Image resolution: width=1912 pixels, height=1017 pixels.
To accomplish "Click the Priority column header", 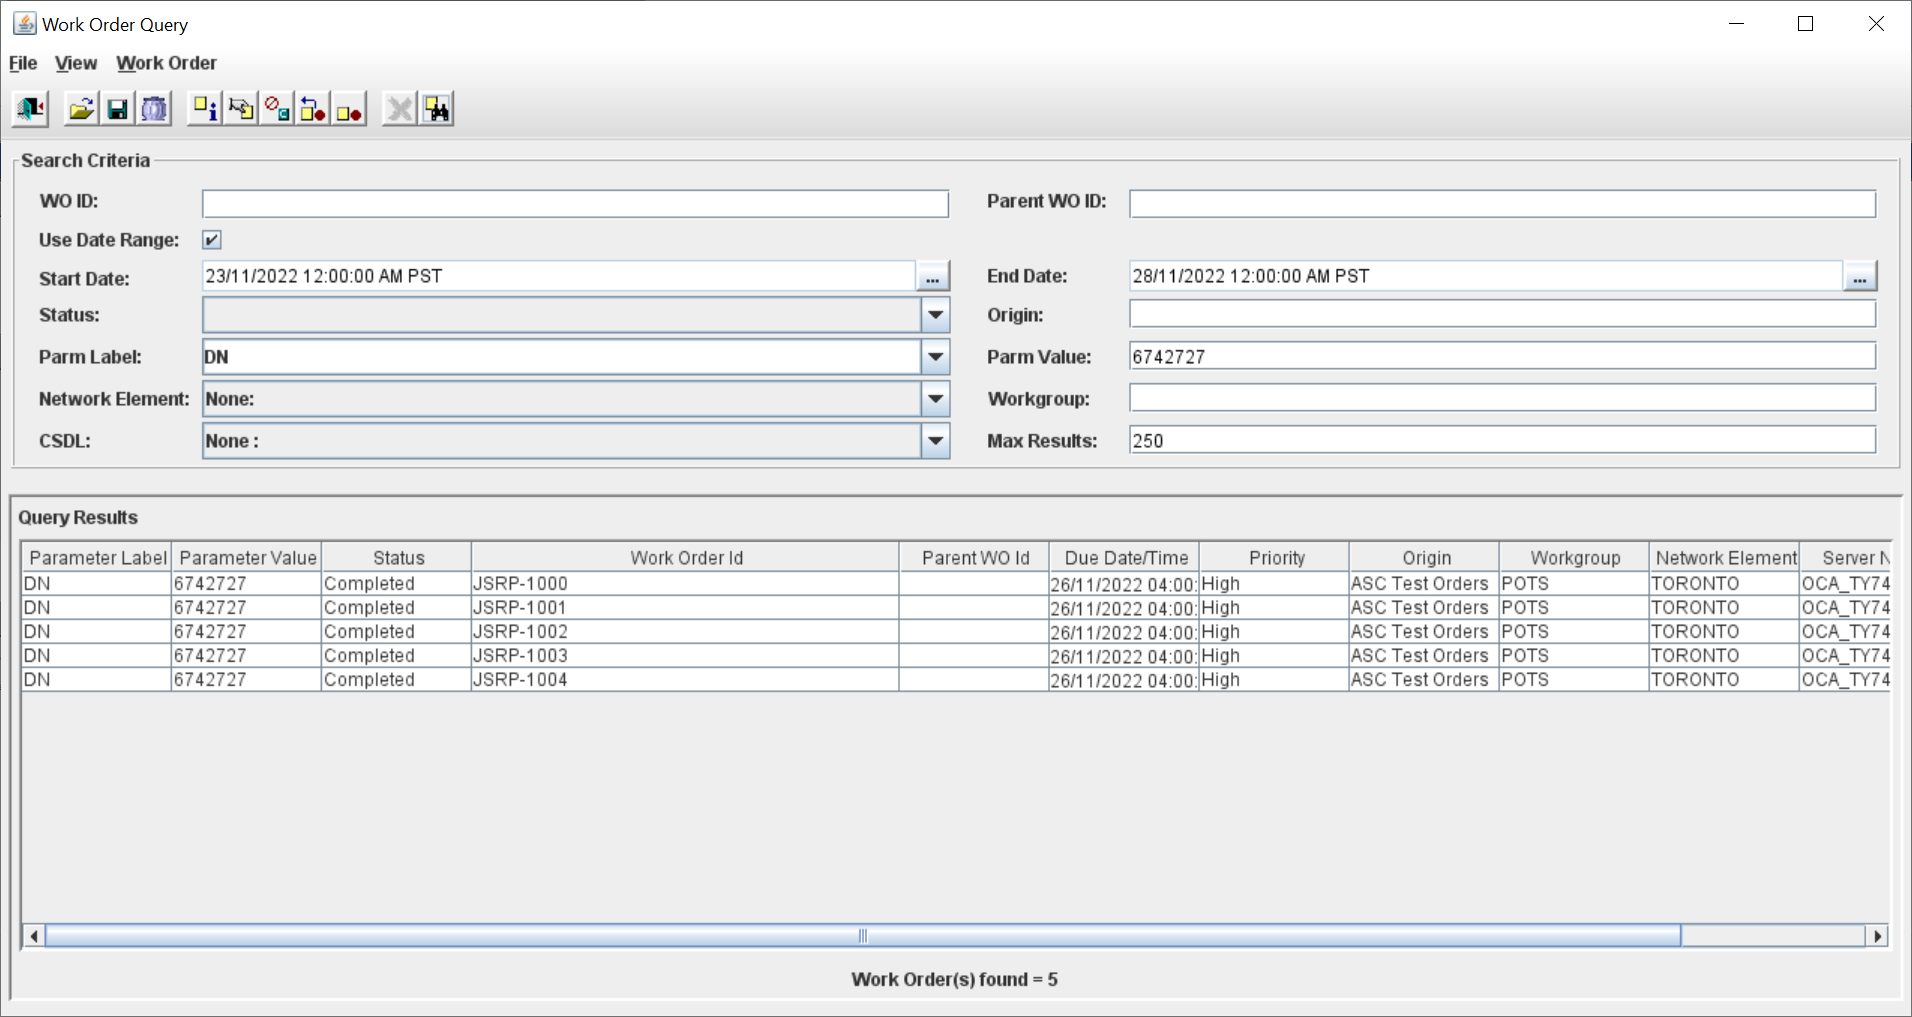I will [1275, 558].
